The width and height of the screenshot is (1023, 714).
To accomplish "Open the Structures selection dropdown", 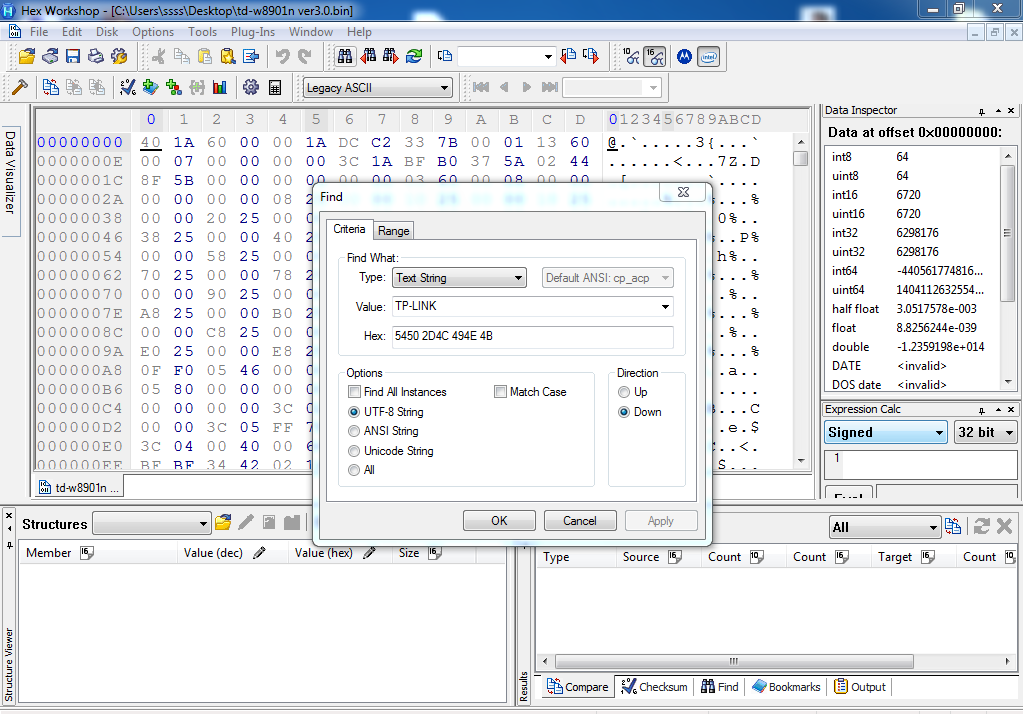I will pos(151,523).
